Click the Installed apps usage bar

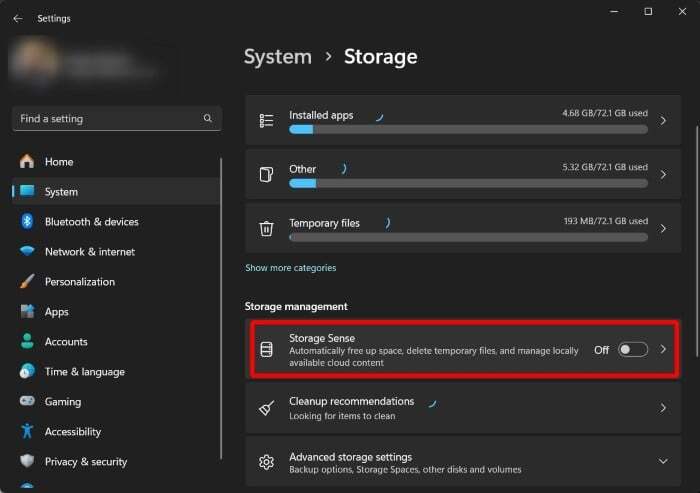click(468, 130)
